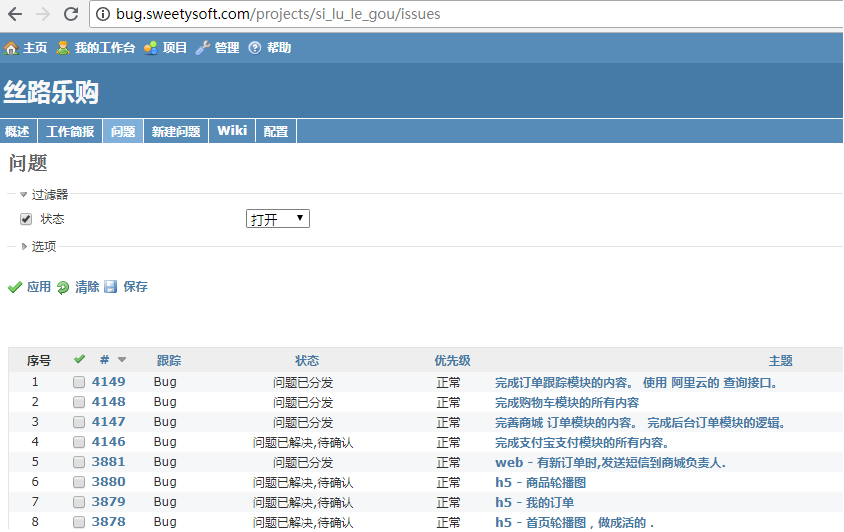Click the floppy disk 保存 icon
844x532 pixels.
[111, 287]
